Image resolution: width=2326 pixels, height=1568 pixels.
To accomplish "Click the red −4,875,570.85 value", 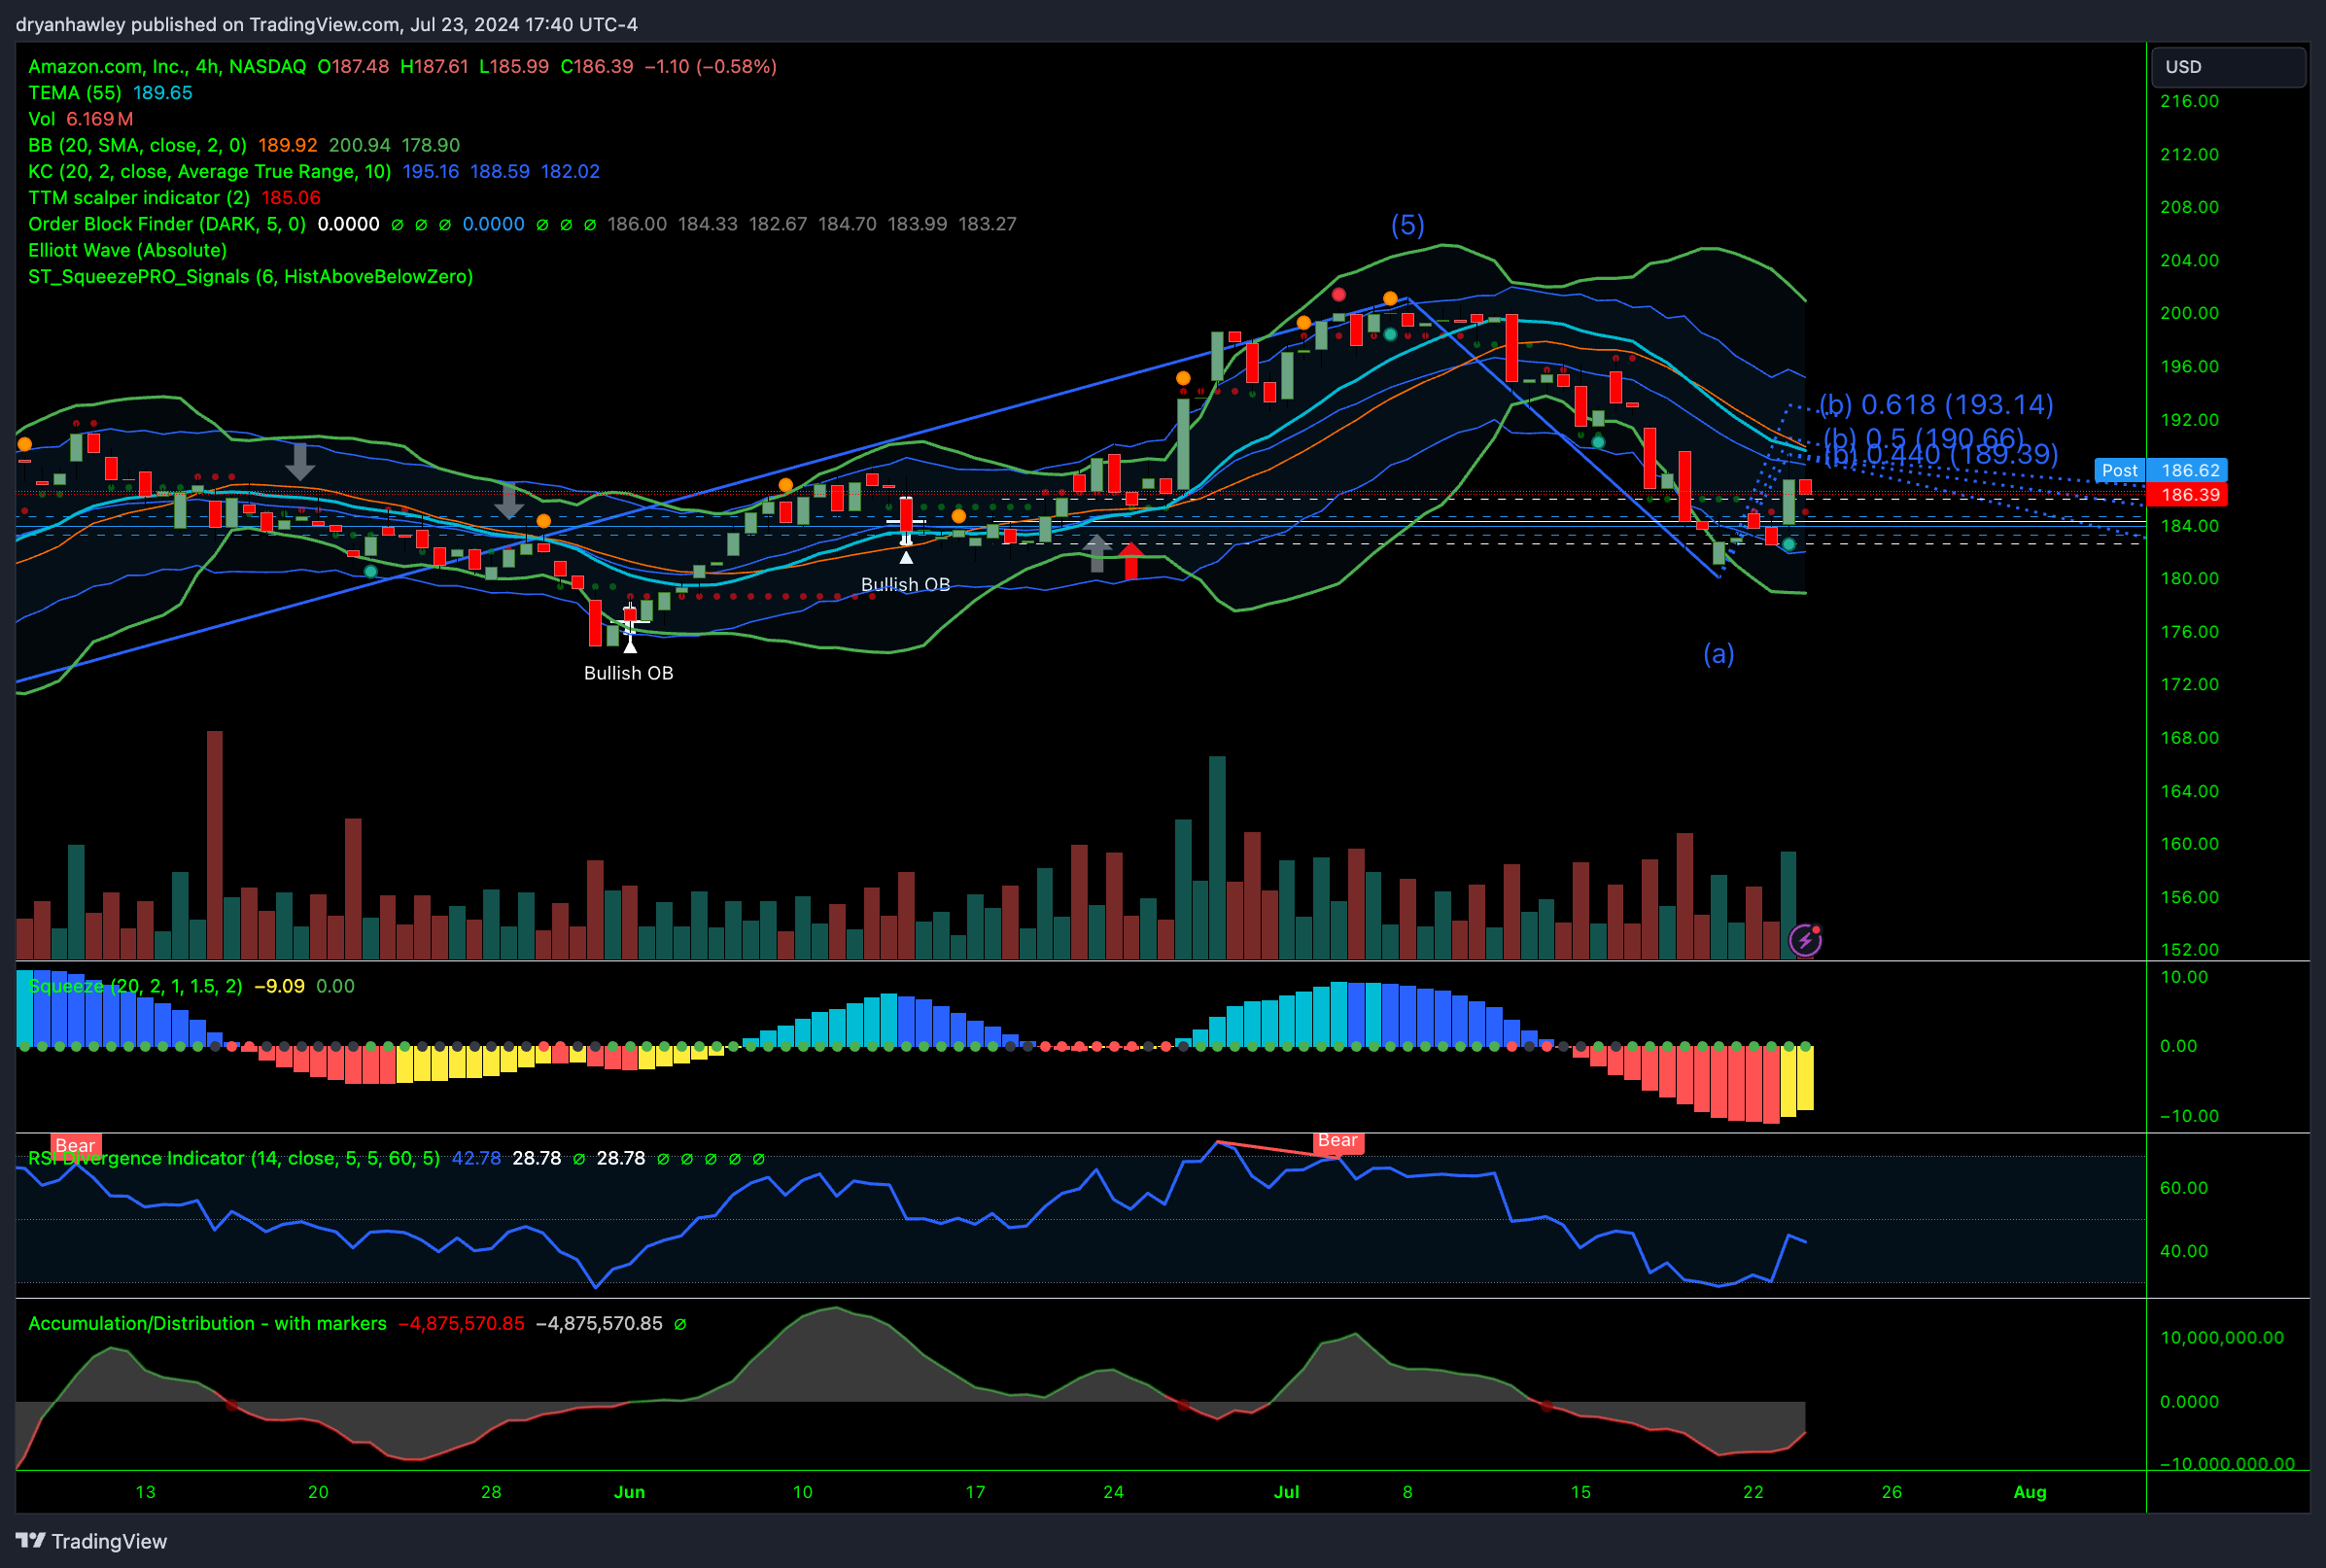I will (x=461, y=1323).
